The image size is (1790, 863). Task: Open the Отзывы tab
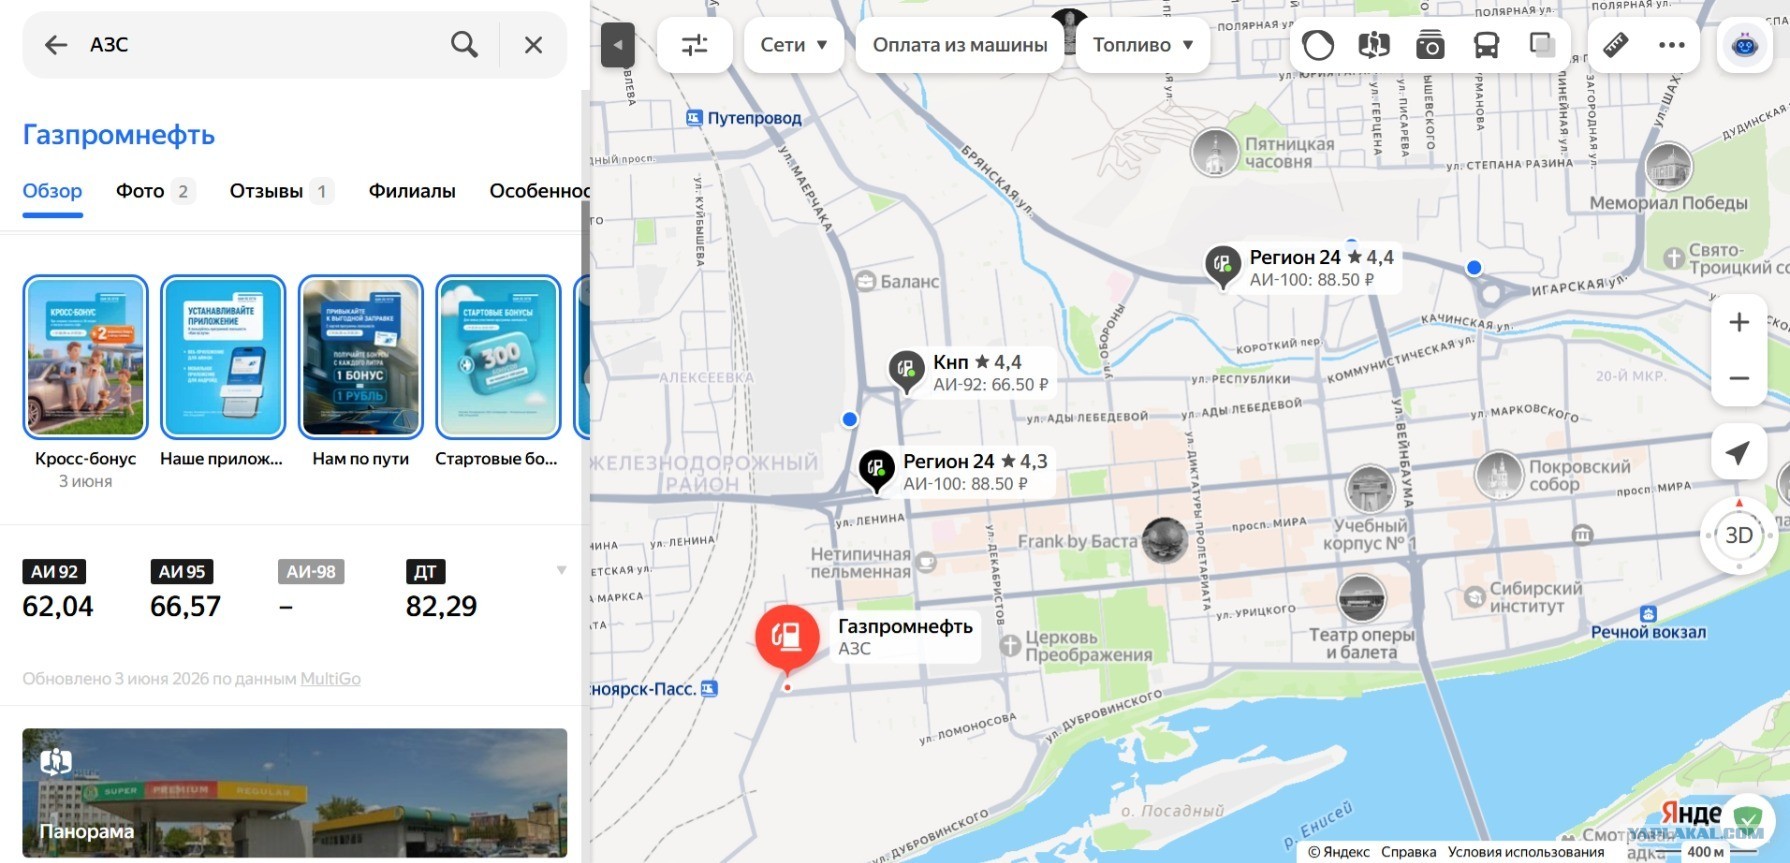point(281,191)
